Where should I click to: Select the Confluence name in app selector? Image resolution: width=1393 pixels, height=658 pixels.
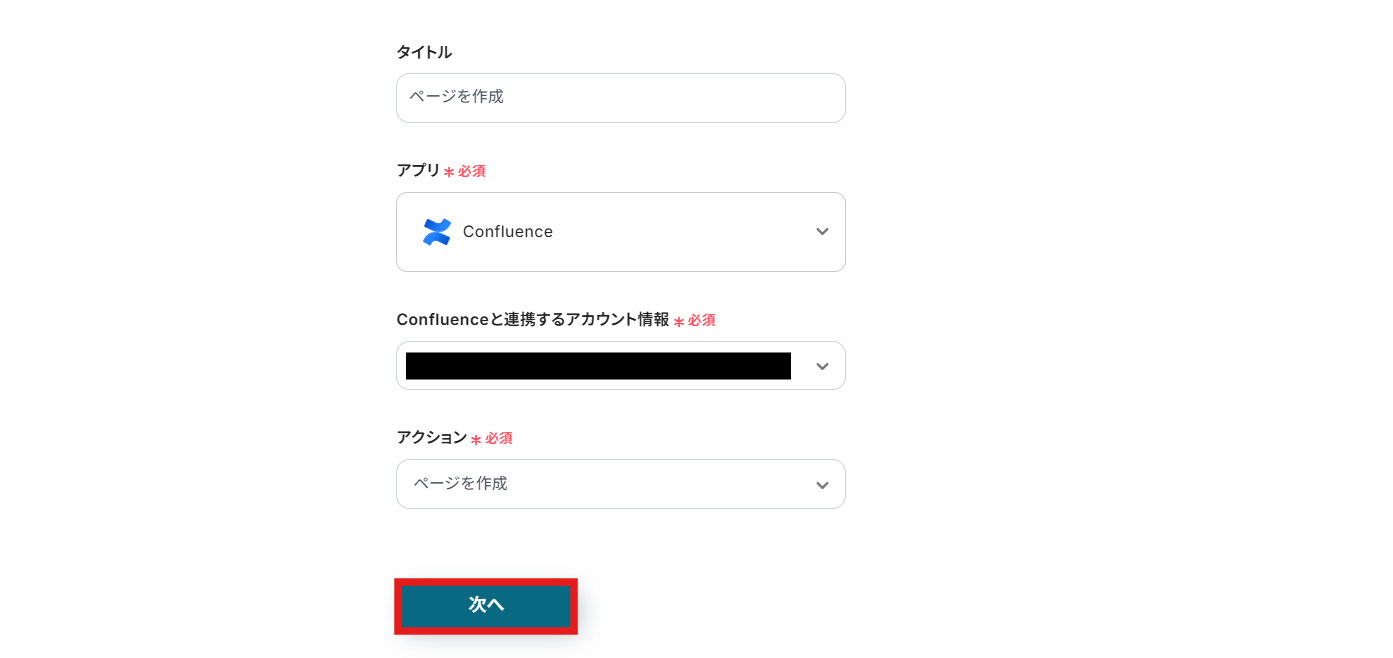507,232
